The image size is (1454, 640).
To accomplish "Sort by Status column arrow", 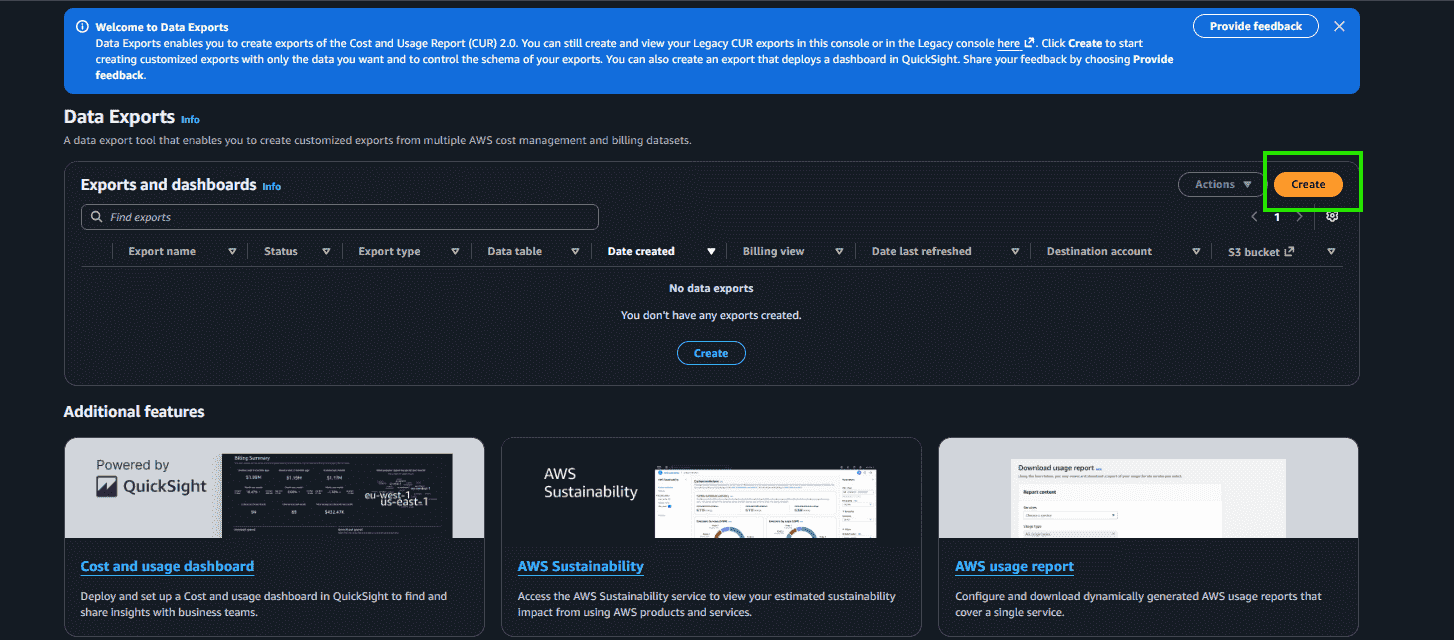I will click(326, 252).
